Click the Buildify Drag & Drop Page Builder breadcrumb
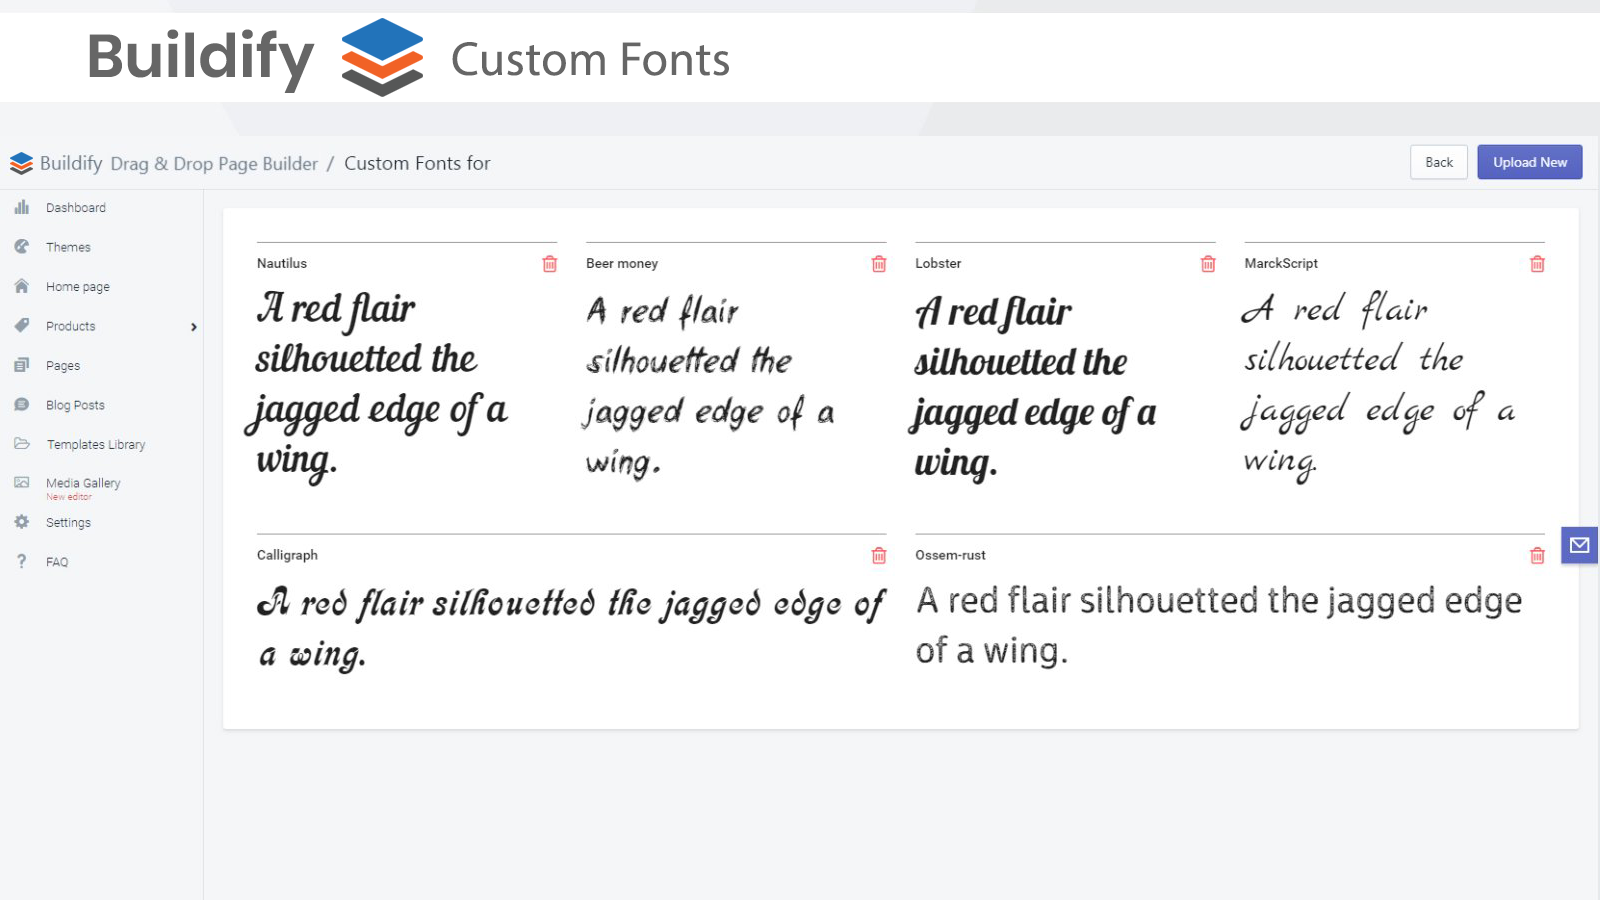 [x=179, y=163]
